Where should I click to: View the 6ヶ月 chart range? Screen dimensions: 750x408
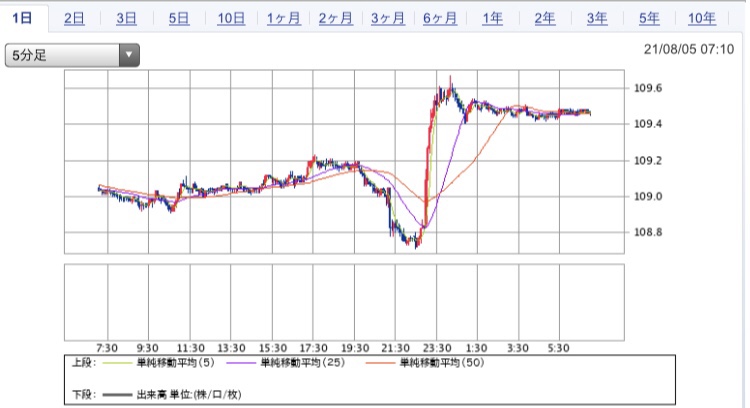440,19
